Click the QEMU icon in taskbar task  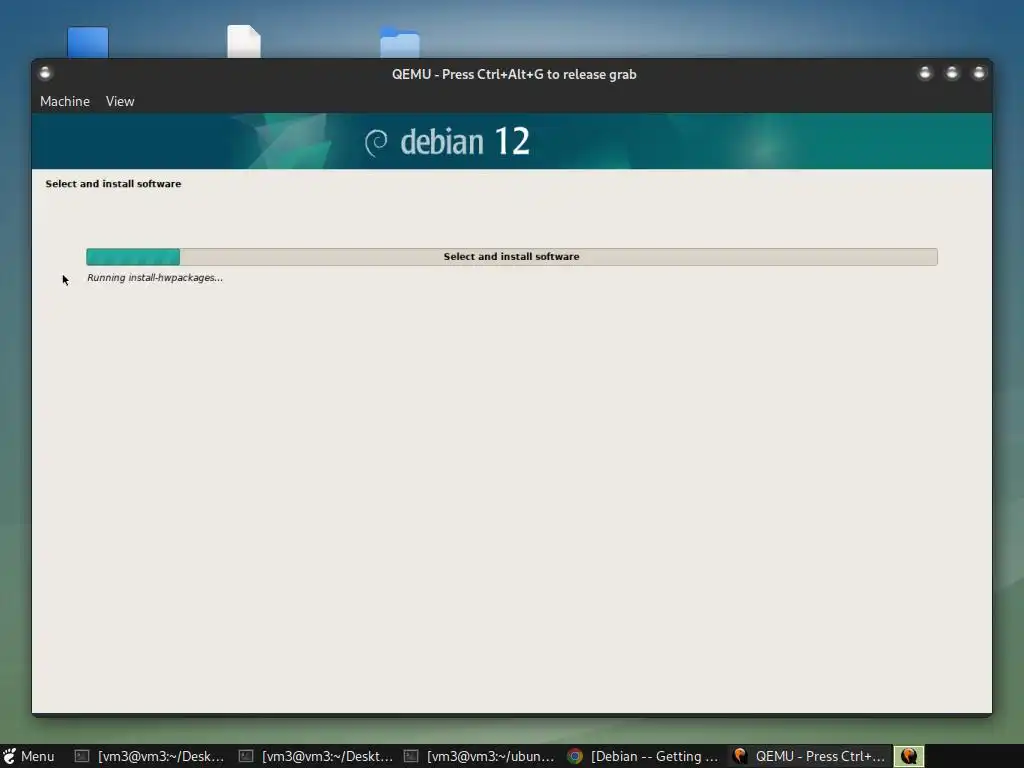click(x=739, y=756)
